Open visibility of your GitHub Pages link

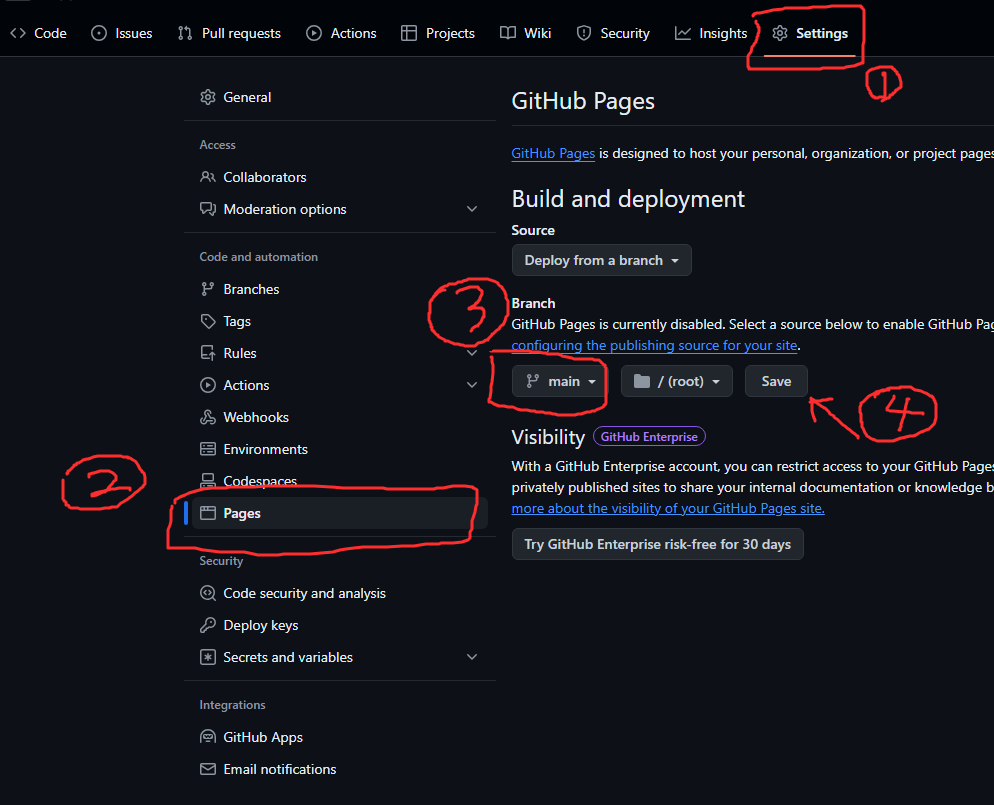pyautogui.click(x=668, y=508)
